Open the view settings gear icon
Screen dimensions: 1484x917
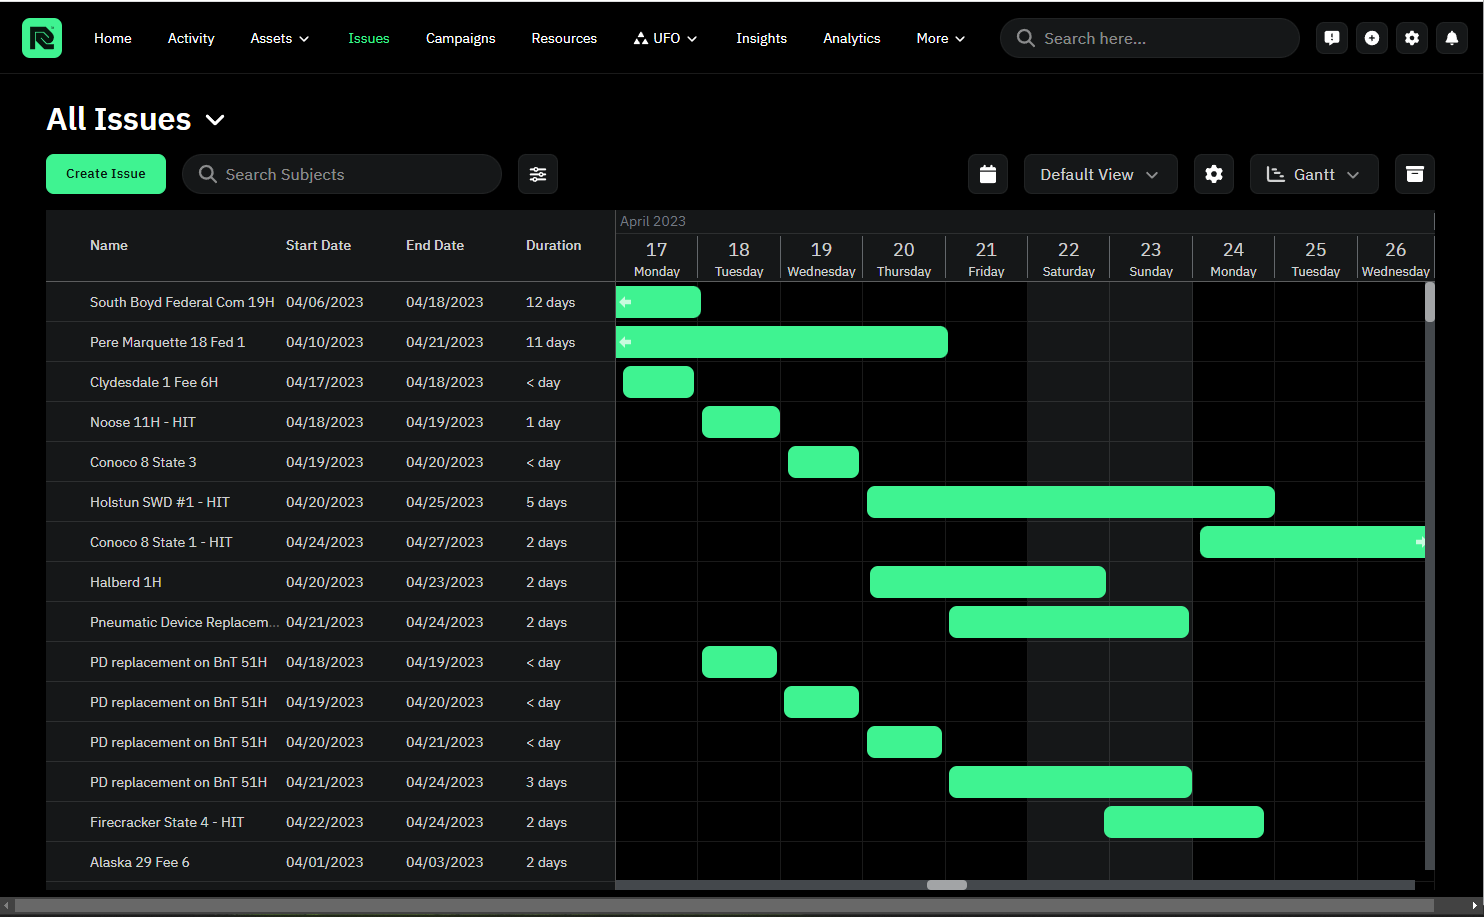1214,174
